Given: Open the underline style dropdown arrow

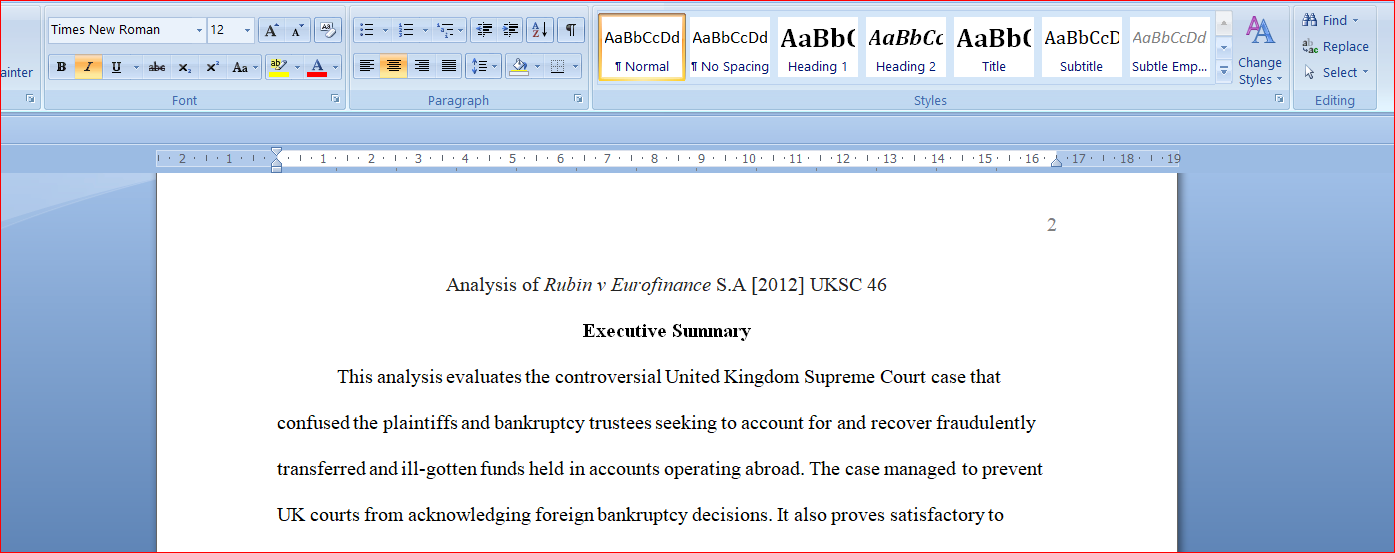Looking at the screenshot, I should tap(135, 67).
